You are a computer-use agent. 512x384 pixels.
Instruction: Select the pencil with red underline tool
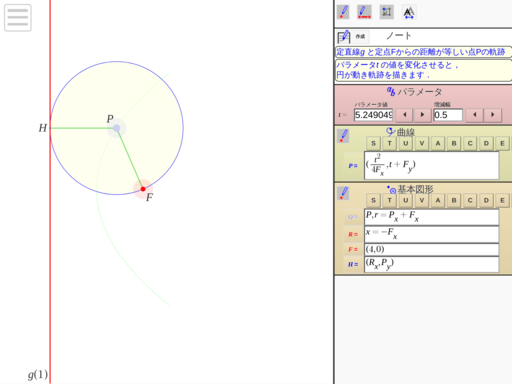pos(364,12)
